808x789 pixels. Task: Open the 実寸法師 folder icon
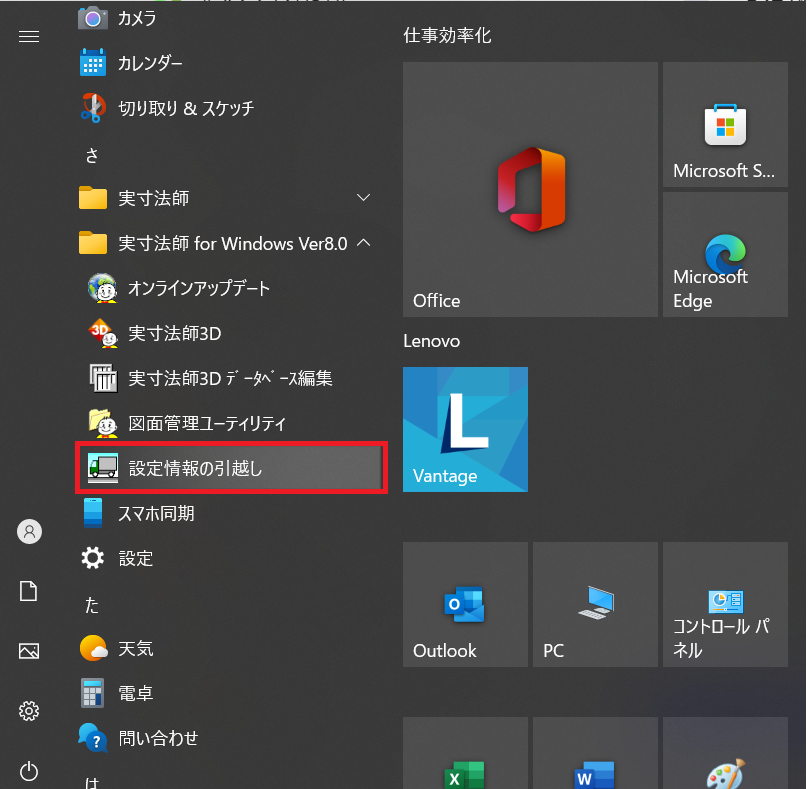coord(93,198)
